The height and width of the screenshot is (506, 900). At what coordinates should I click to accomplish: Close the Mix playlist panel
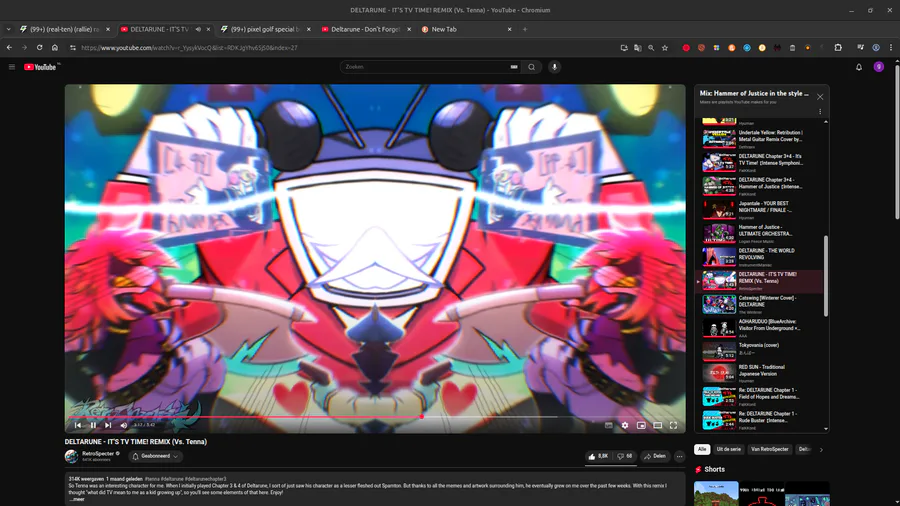tap(820, 97)
